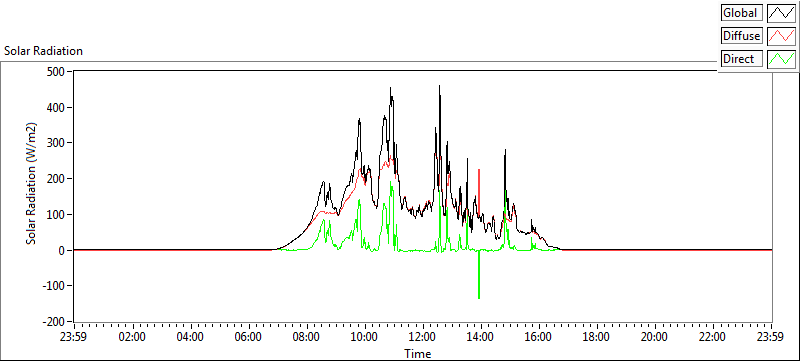Screen dimensions: 800x361
Task: Click the -100 y-axis value
Action: click(53, 286)
